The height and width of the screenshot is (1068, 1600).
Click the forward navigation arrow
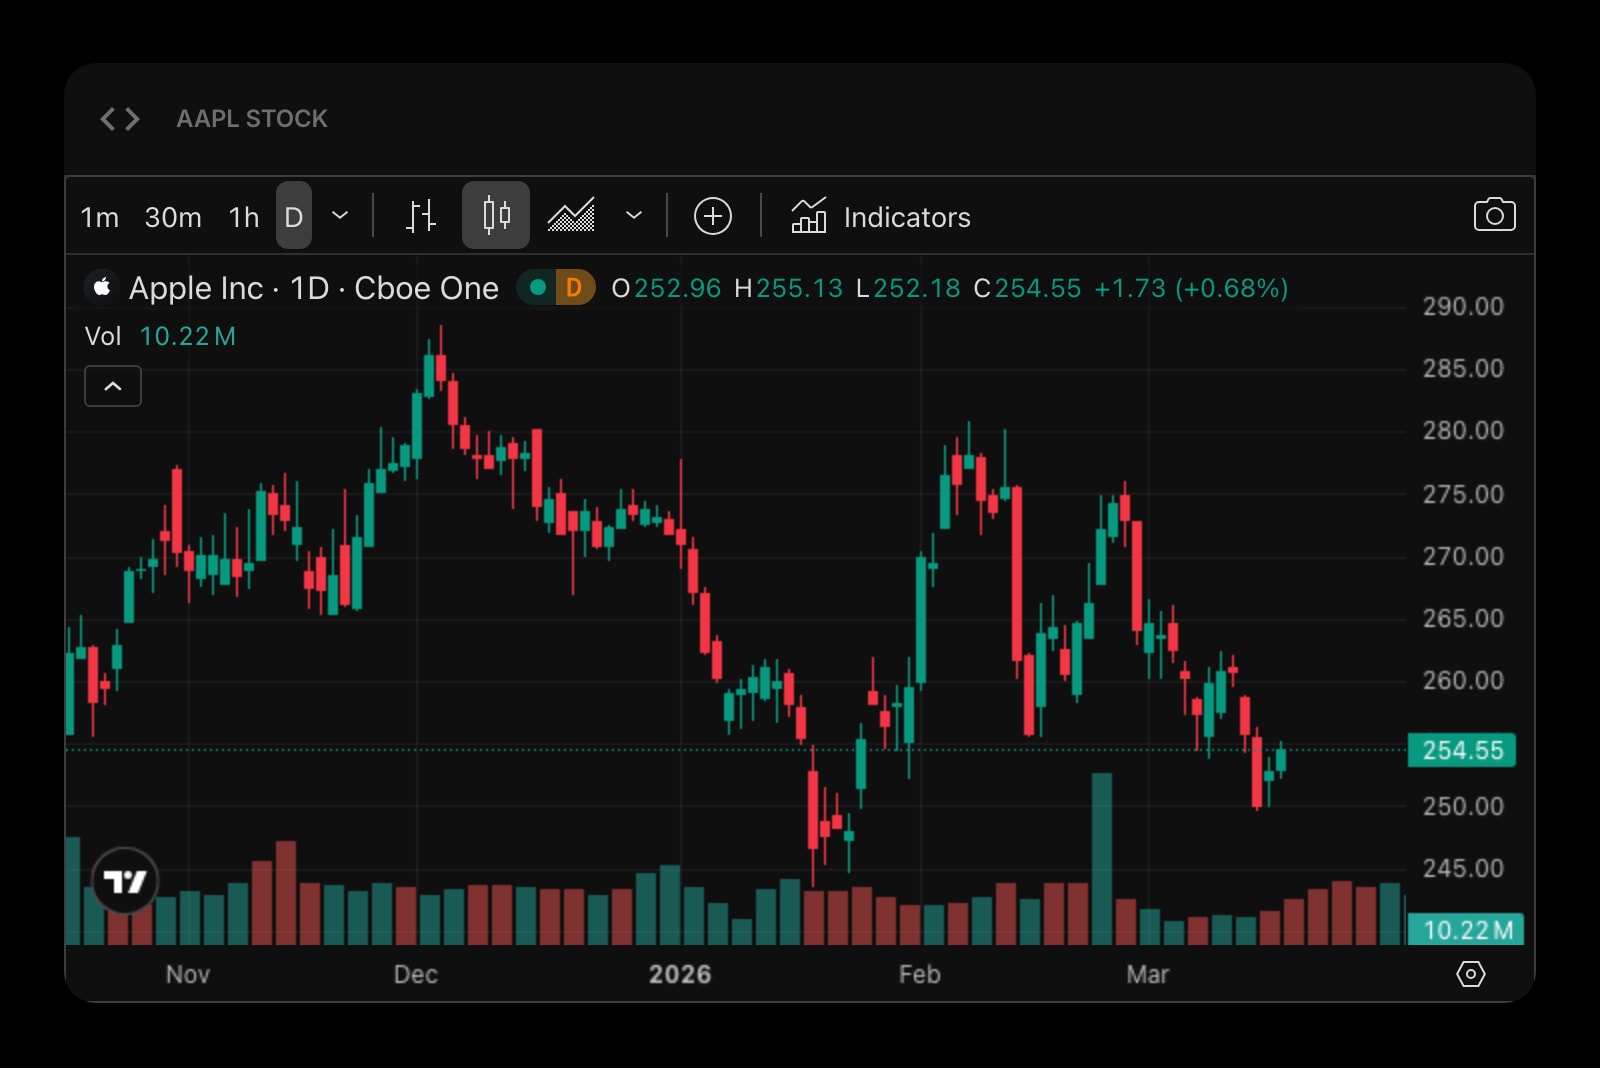click(132, 118)
